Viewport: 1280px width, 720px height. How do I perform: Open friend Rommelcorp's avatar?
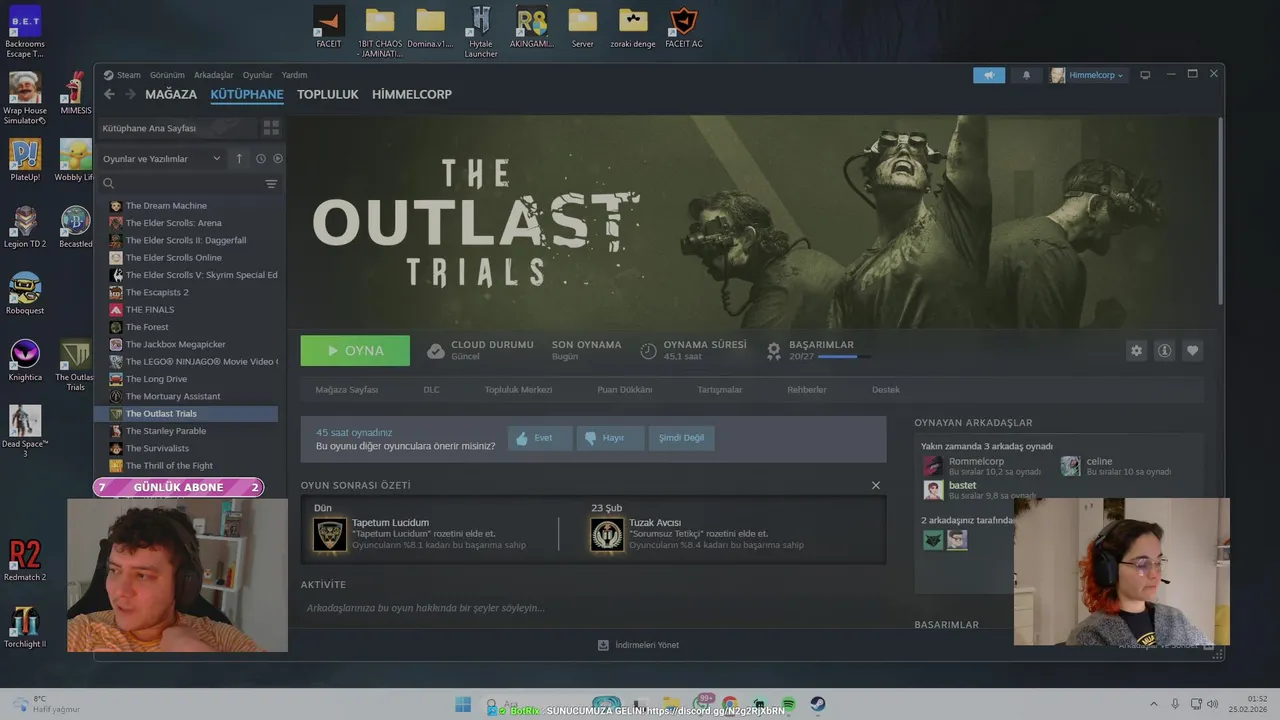click(x=932, y=466)
